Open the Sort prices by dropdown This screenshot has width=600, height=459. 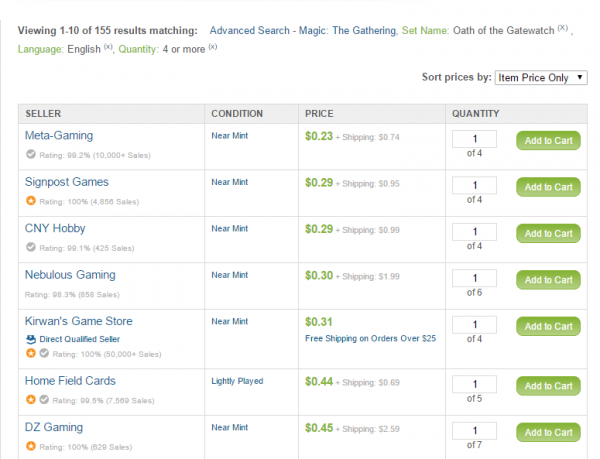tap(539, 77)
